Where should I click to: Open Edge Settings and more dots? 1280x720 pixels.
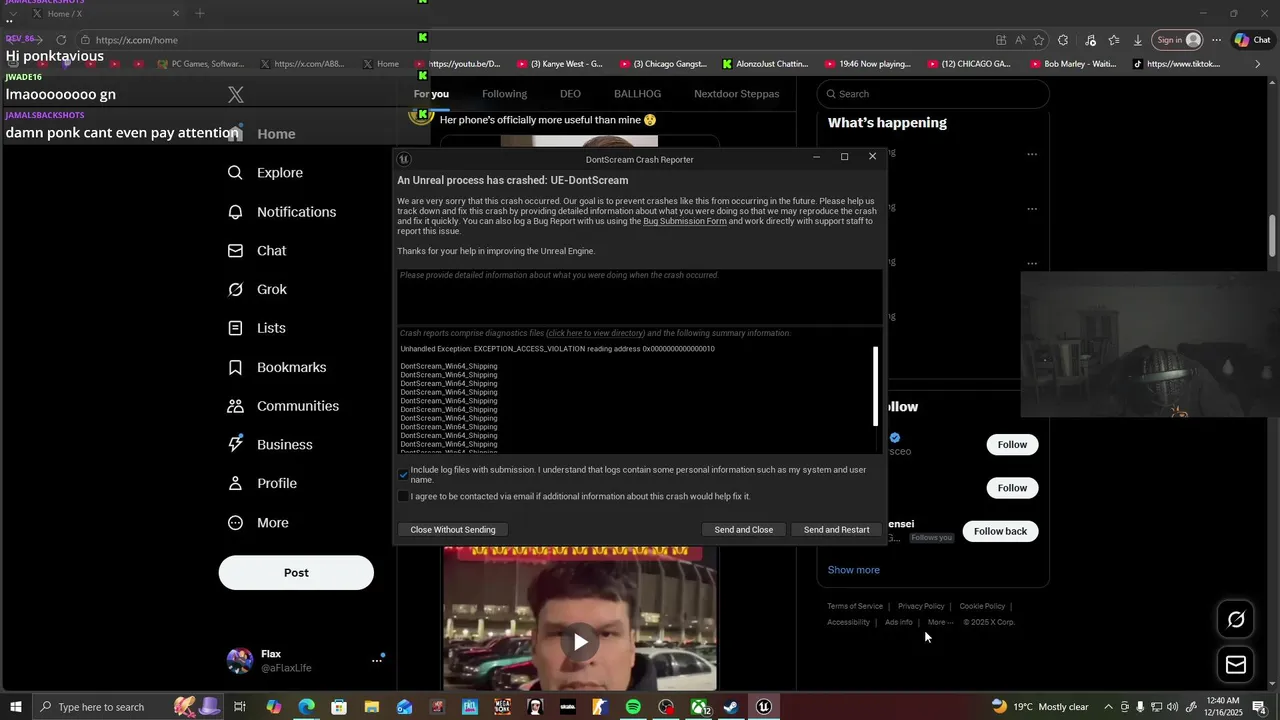1216,40
